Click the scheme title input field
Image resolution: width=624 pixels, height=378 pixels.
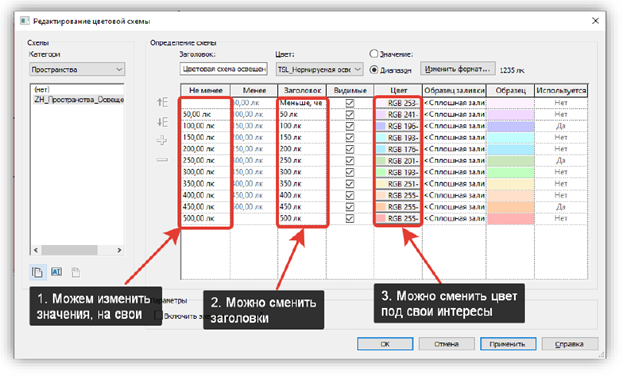[223, 69]
